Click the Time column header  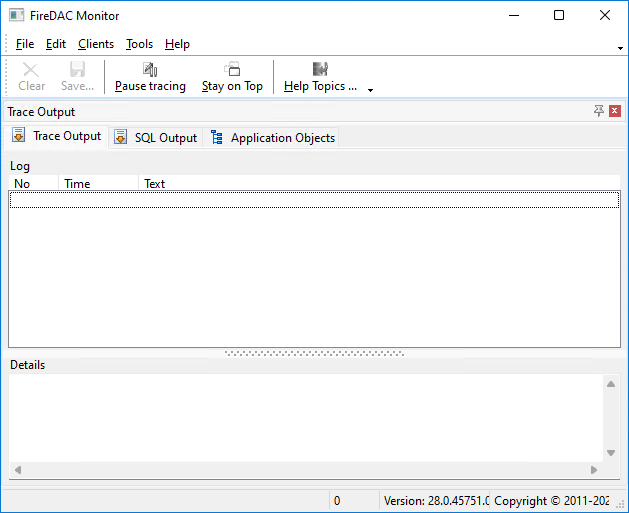[99, 183]
